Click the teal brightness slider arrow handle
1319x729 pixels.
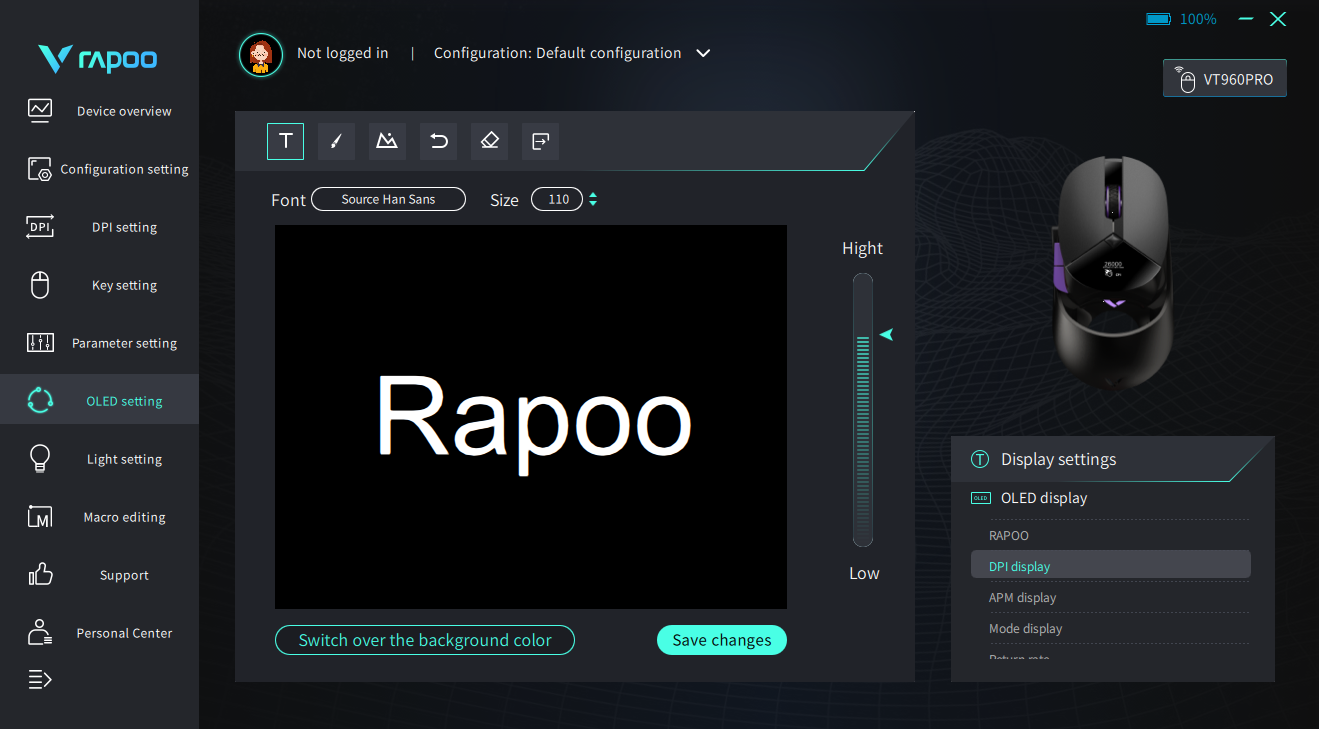885,334
